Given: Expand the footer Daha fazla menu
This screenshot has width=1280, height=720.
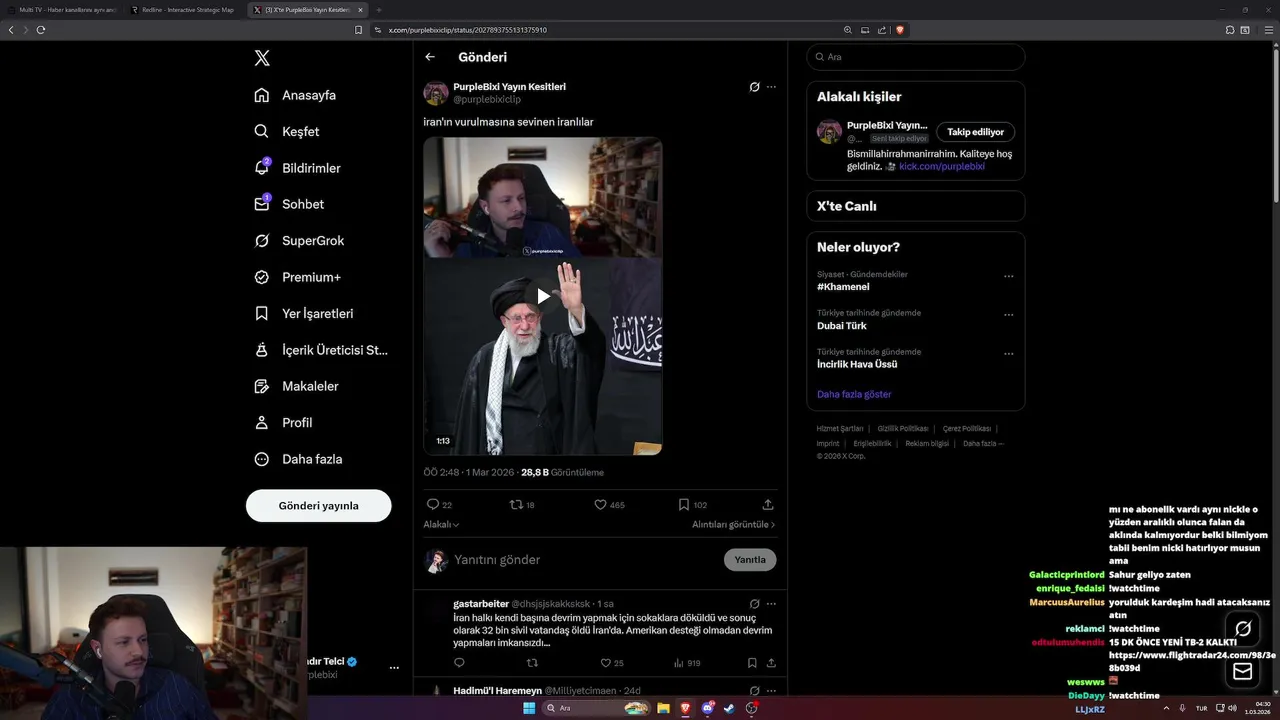Looking at the screenshot, I should pos(983,443).
